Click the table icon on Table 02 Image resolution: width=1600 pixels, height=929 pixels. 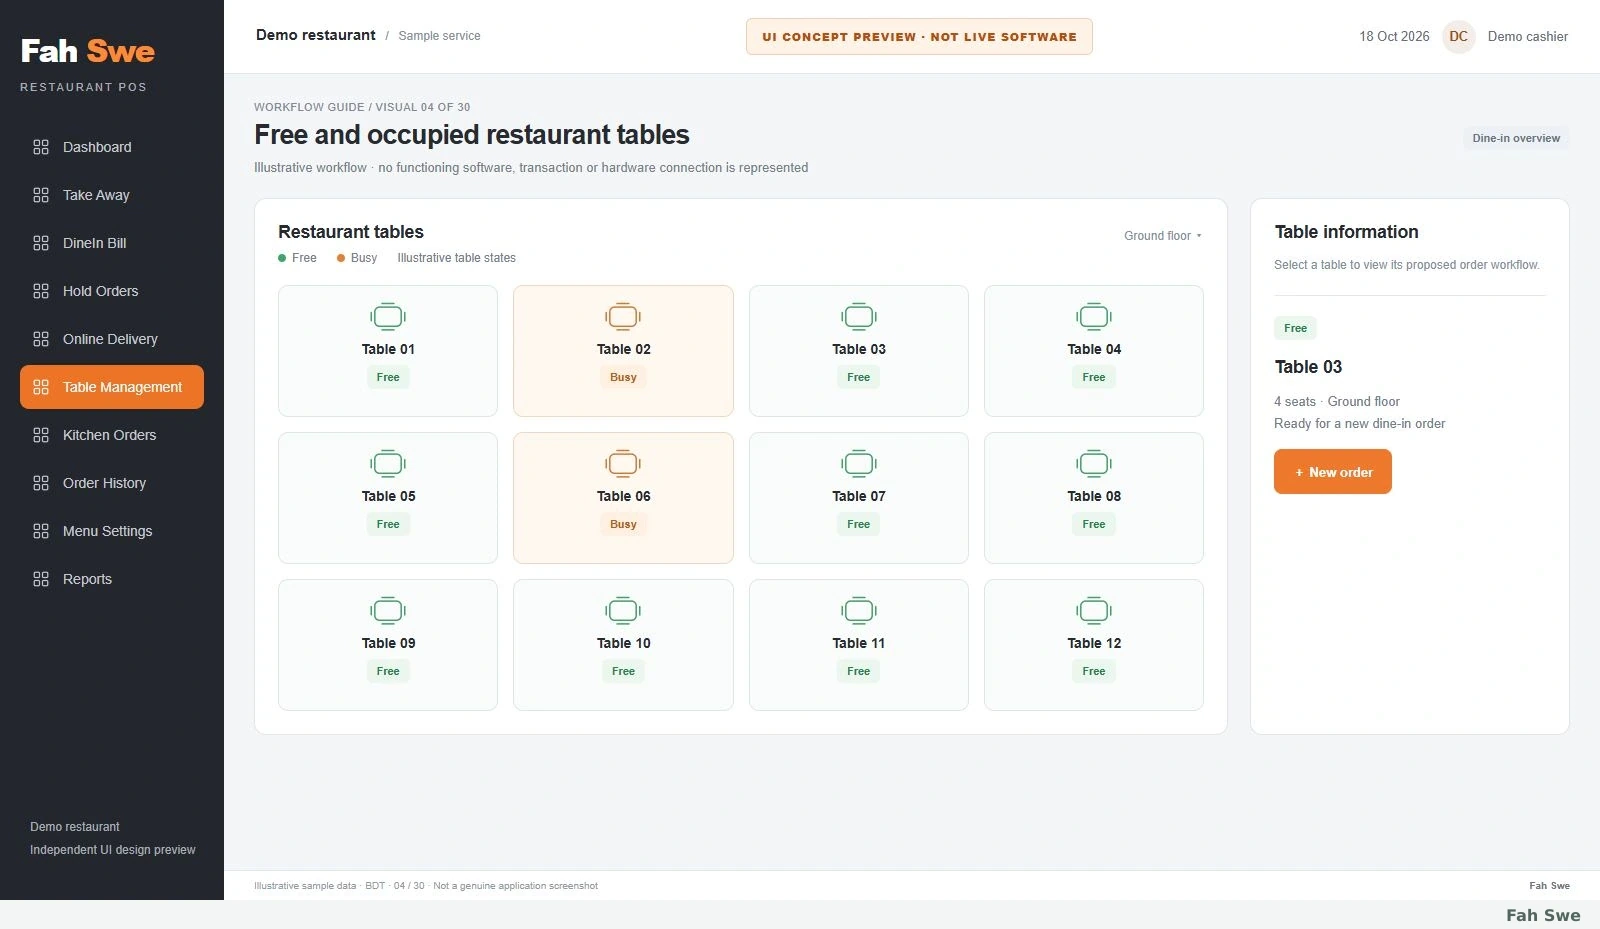pos(623,317)
